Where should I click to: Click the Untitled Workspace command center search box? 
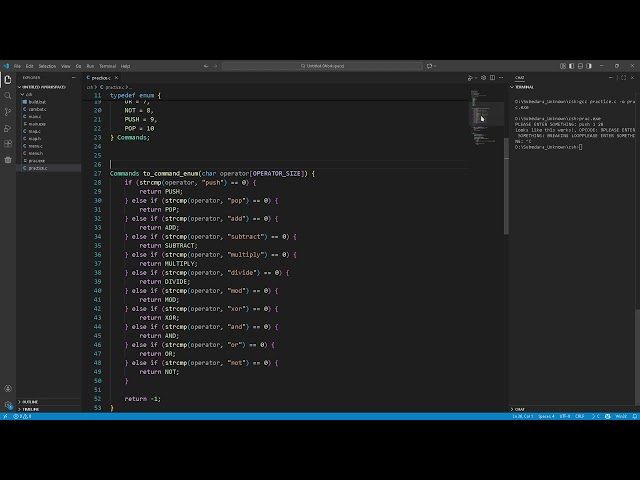(322, 66)
